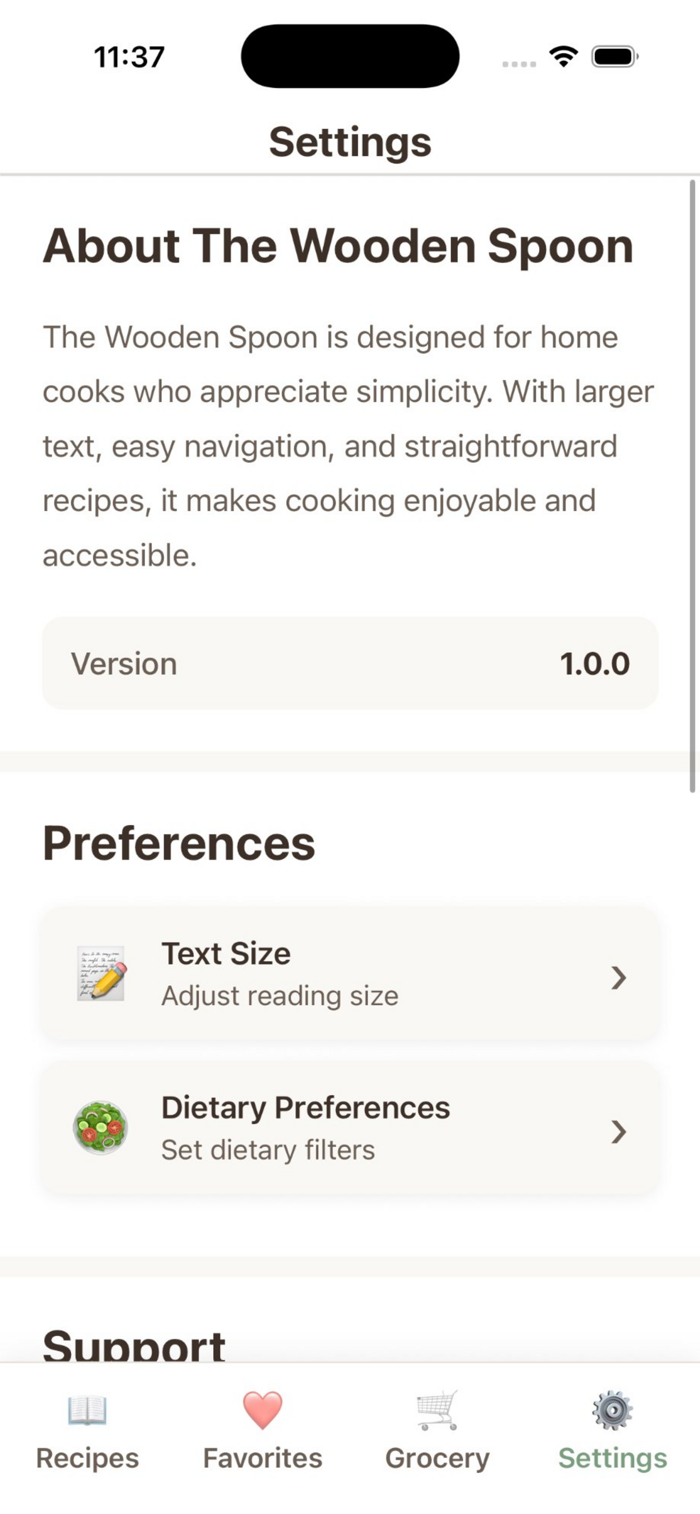Go to the Grocery tab label
Viewport: 700px width, 1514px height.
tap(437, 1458)
